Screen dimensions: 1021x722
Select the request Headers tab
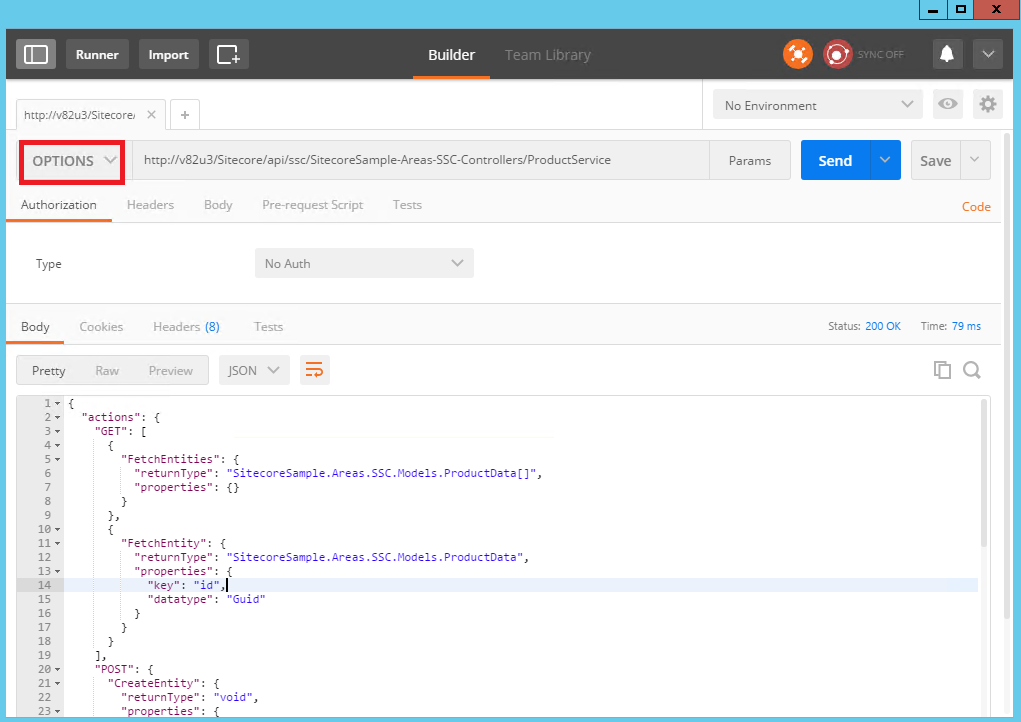point(150,204)
